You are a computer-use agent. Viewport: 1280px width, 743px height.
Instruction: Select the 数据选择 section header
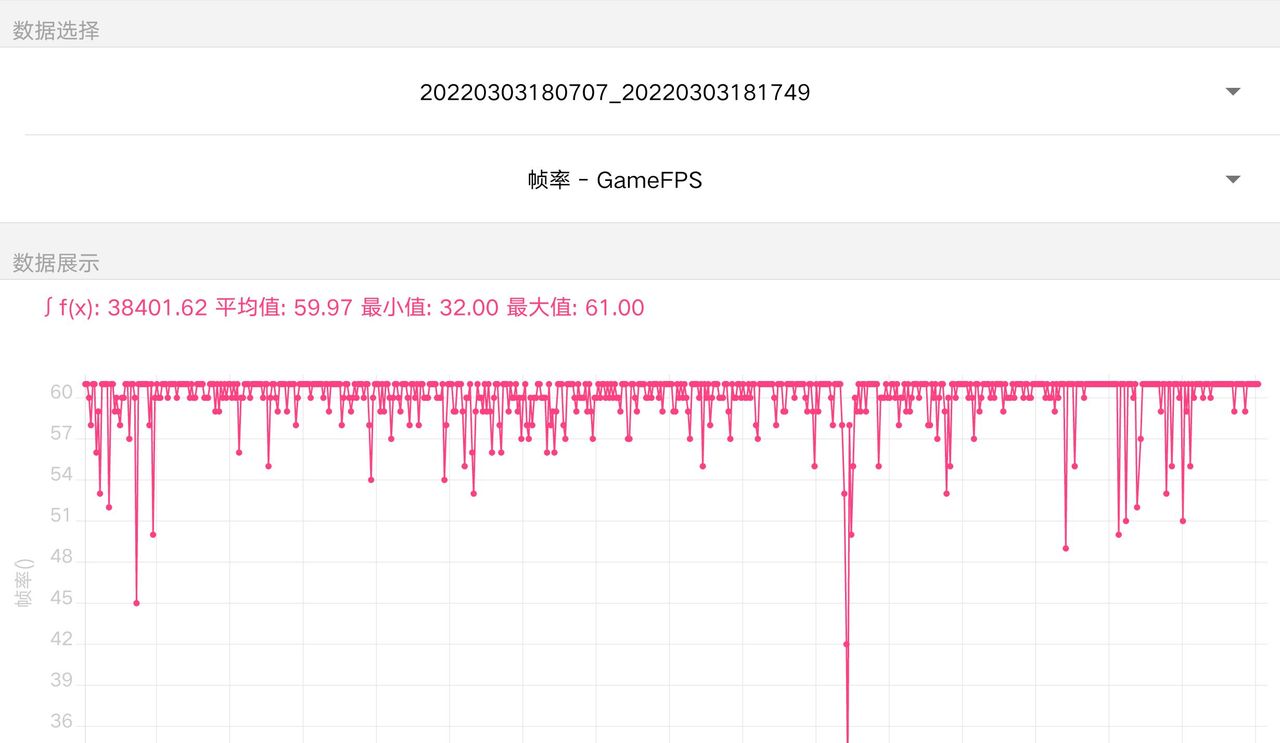(x=56, y=30)
